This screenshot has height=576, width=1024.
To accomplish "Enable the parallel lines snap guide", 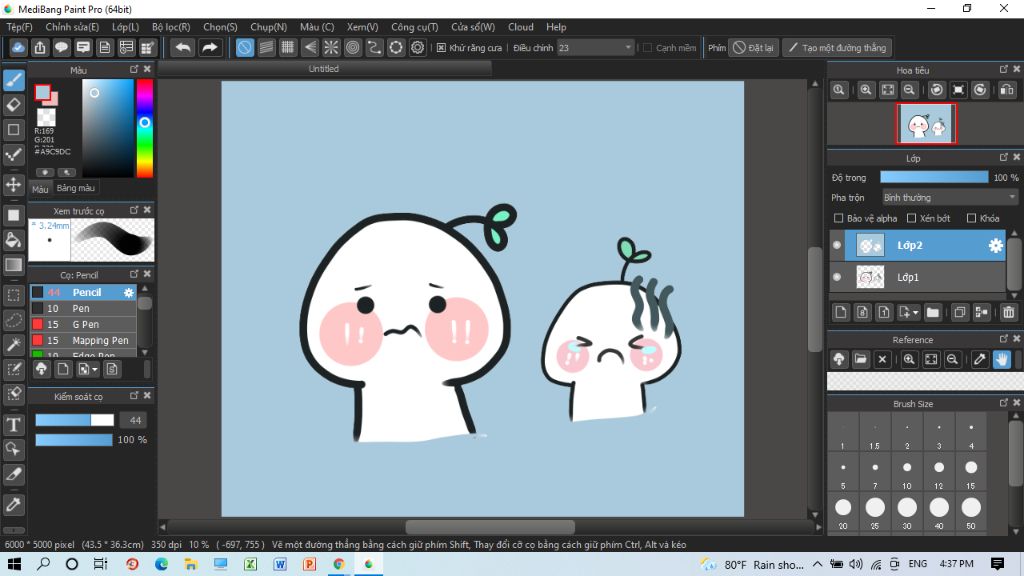I will click(x=266, y=48).
